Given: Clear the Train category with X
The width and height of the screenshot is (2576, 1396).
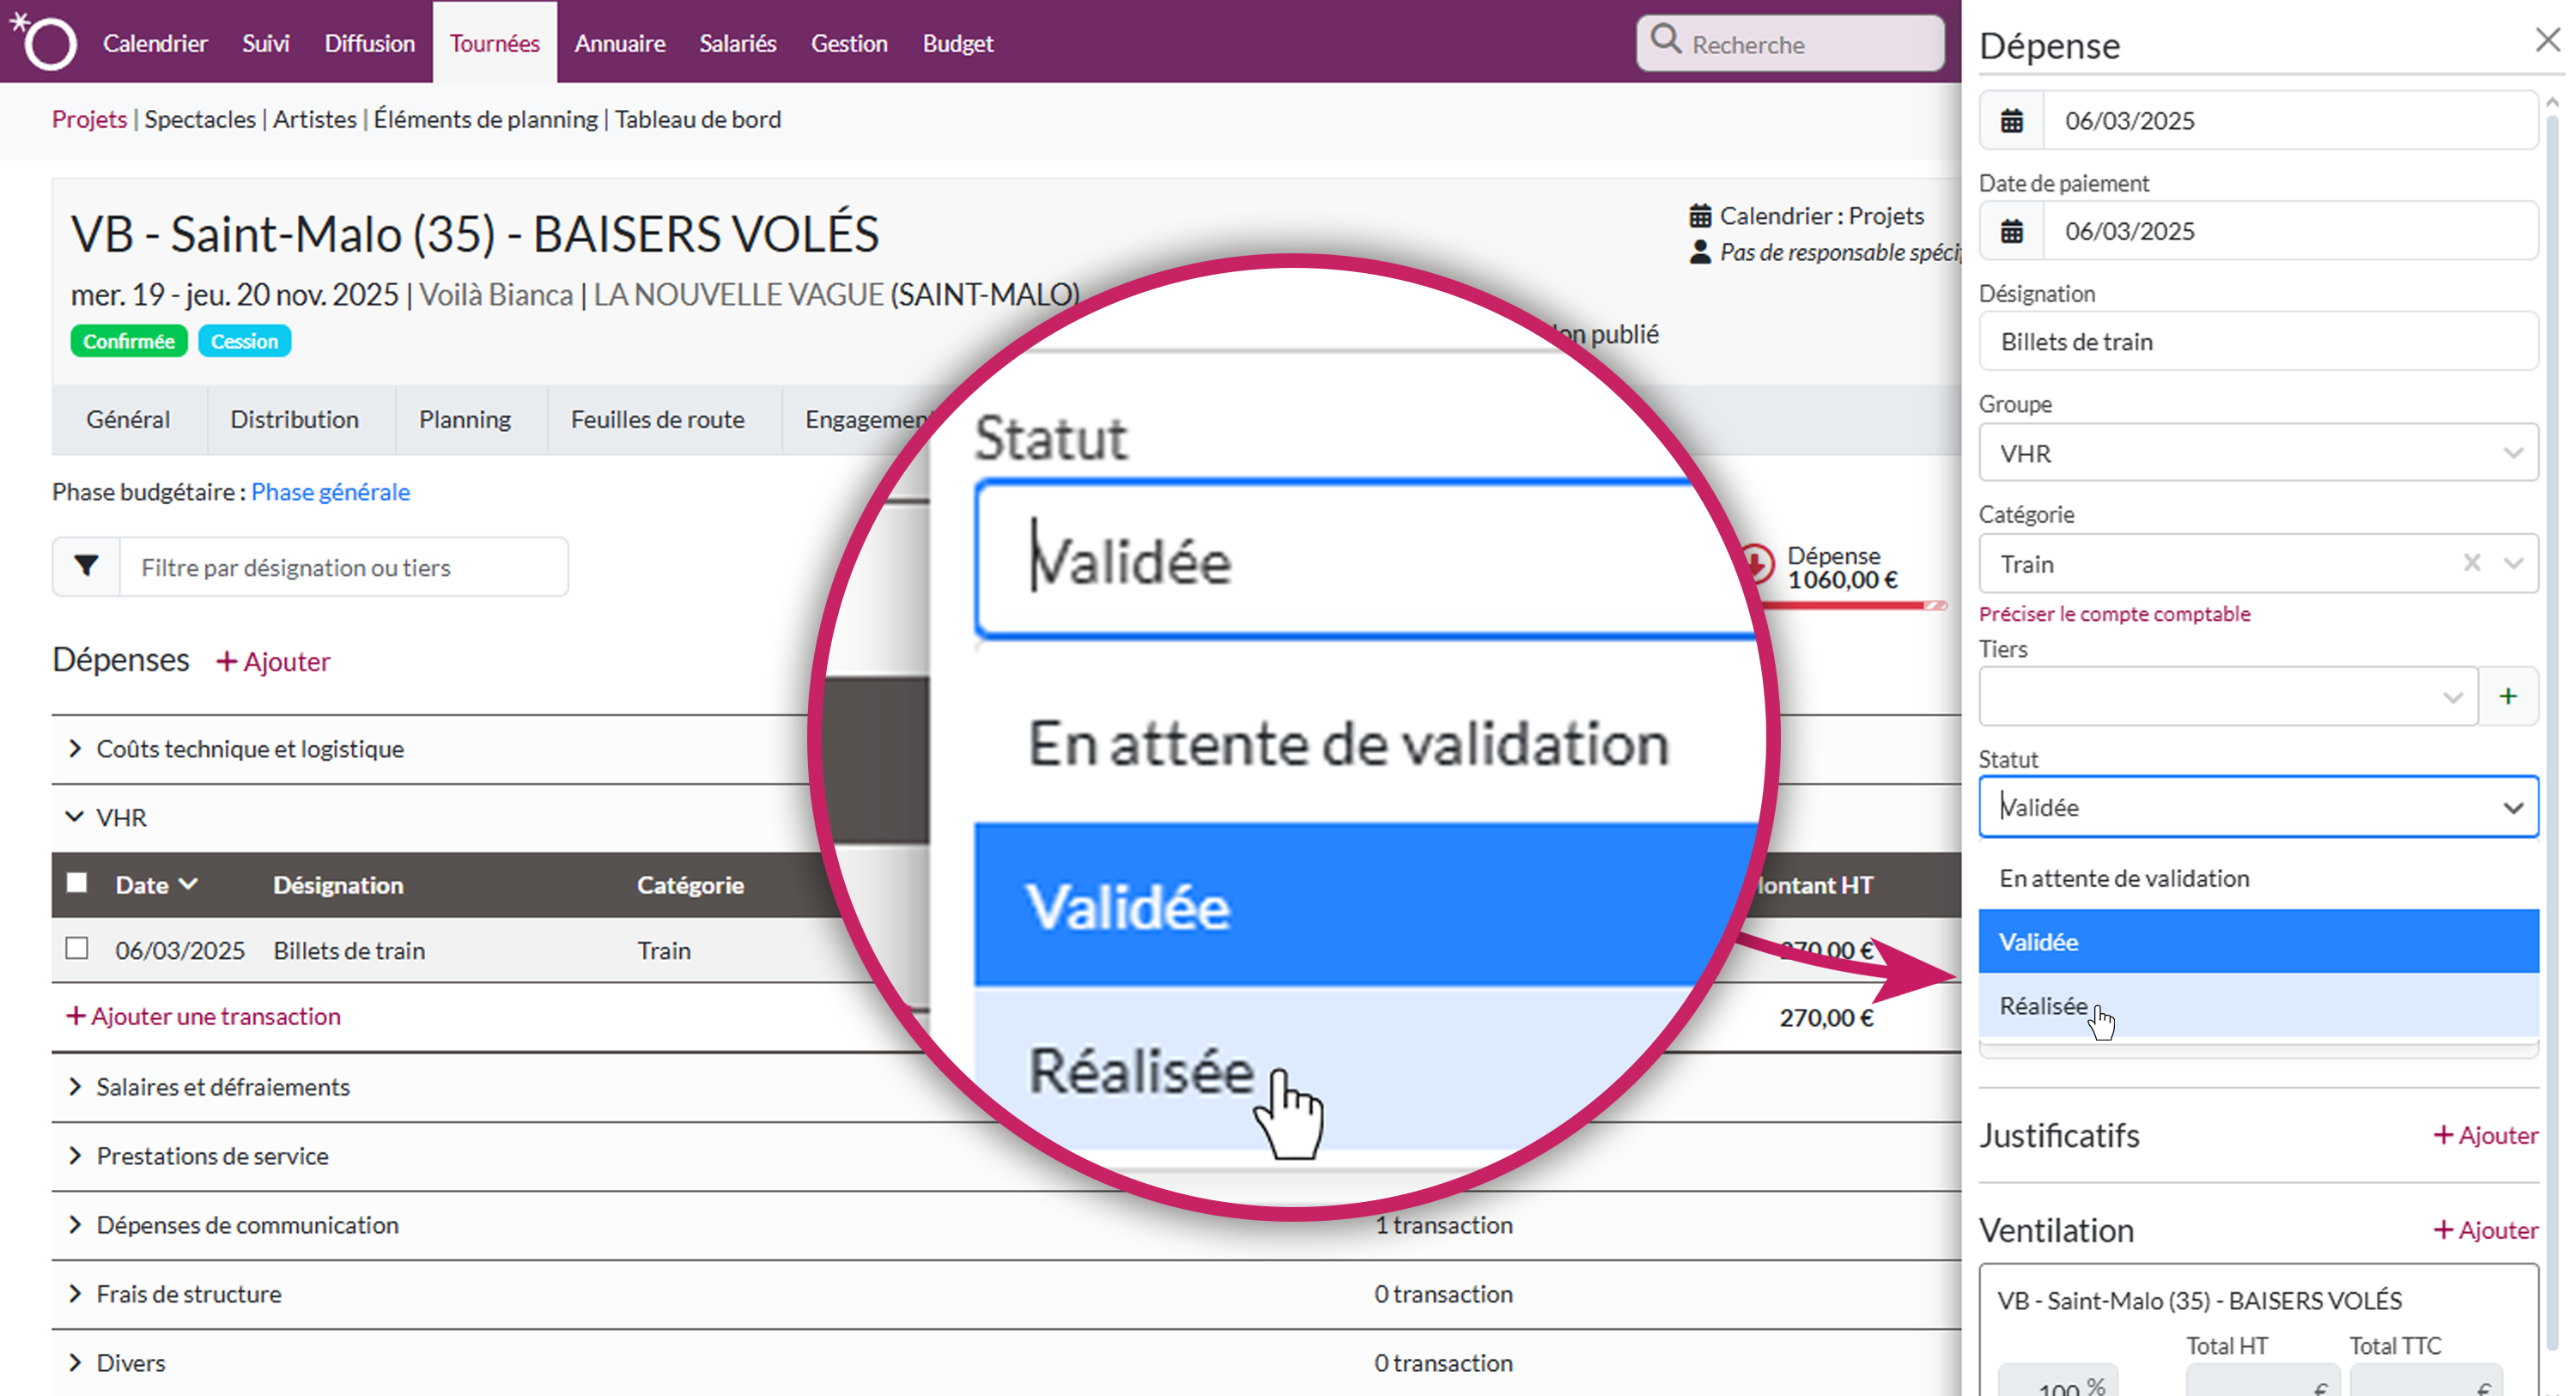Looking at the screenshot, I should tap(2472, 564).
